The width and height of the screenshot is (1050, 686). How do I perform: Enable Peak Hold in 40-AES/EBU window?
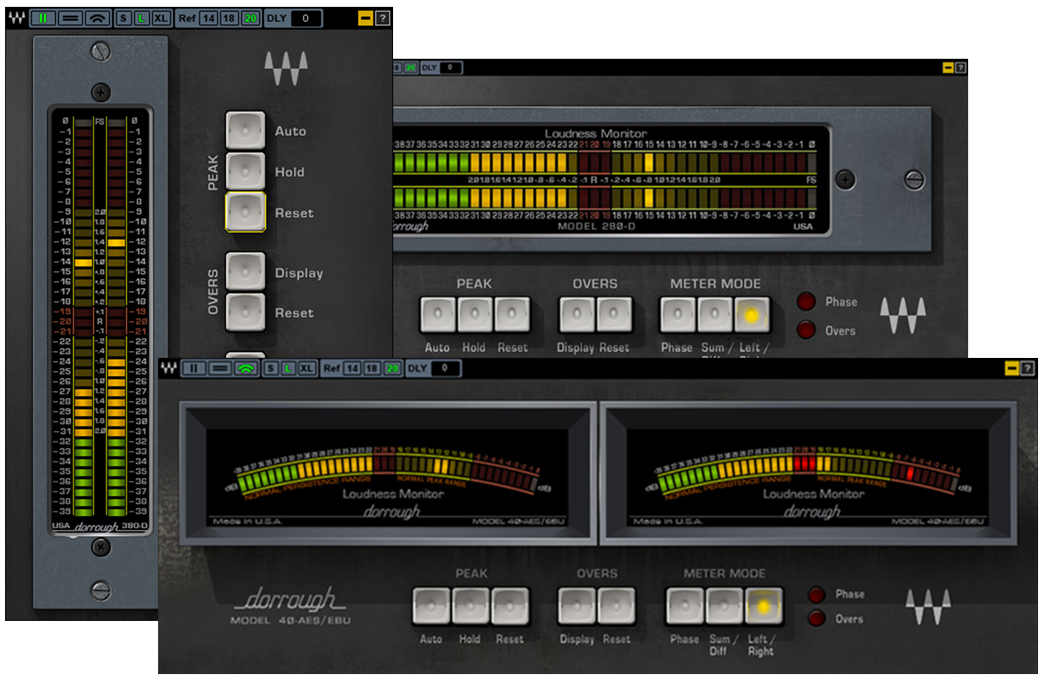tap(471, 606)
